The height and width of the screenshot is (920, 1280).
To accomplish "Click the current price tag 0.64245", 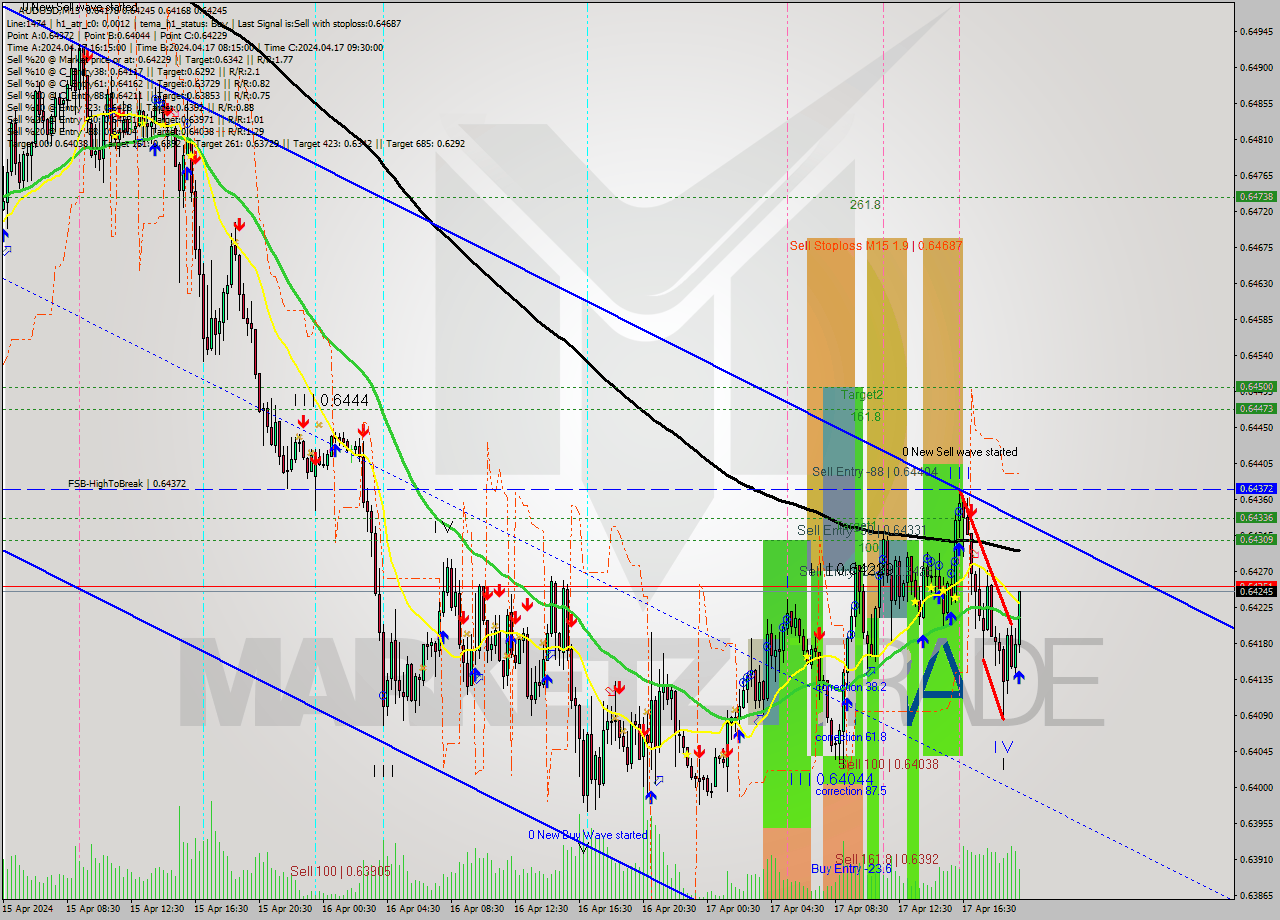I will 1256,591.
